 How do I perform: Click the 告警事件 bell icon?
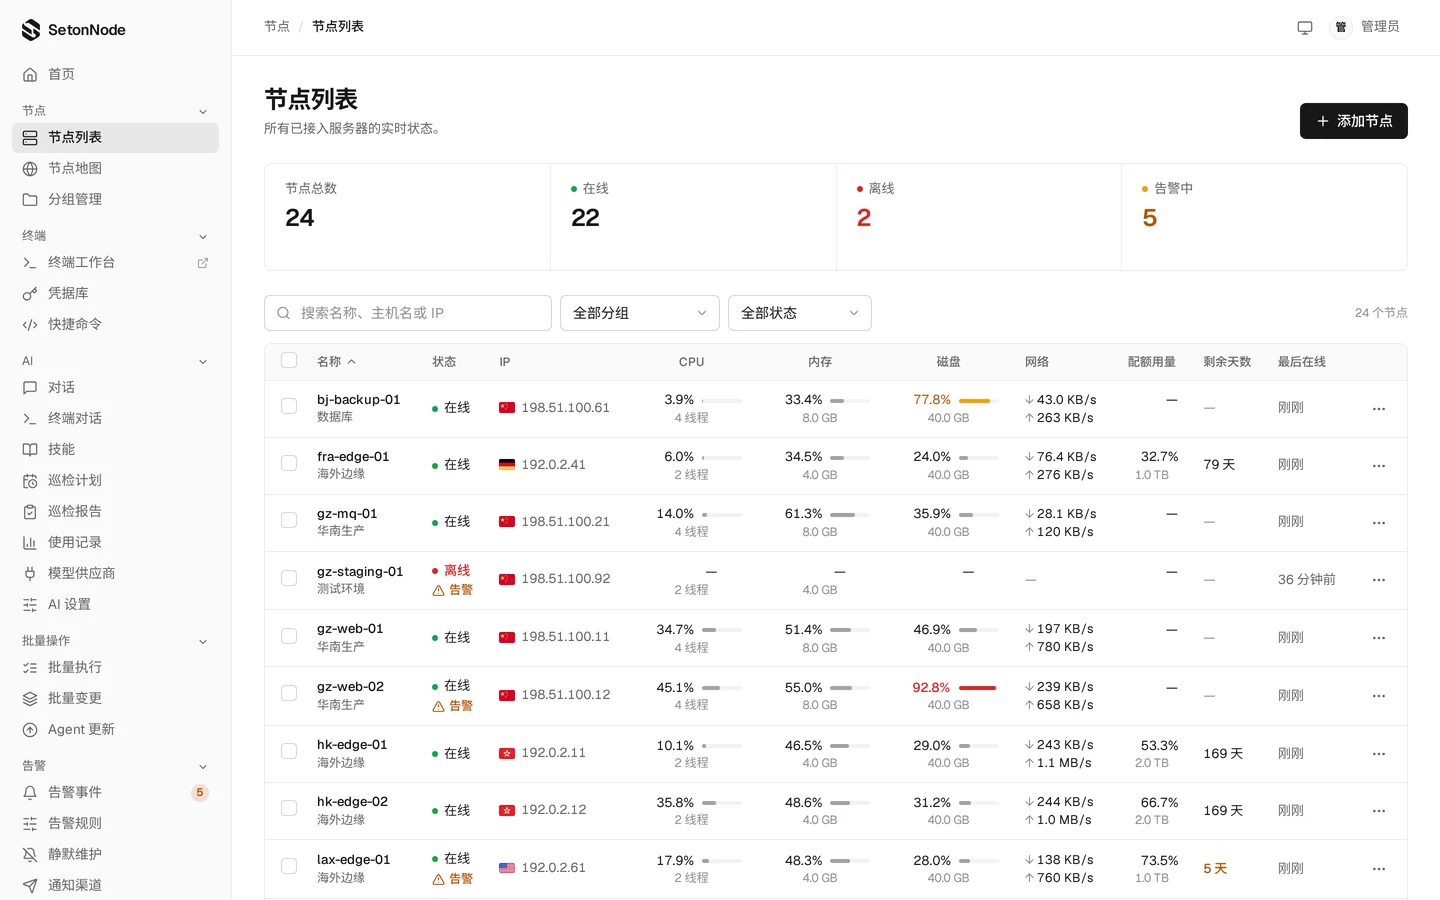[x=30, y=793]
